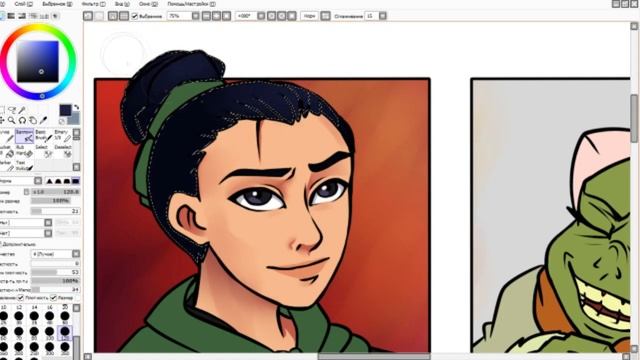Click the reset zoom icon
The width and height of the screenshot is (640, 360).
tap(227, 16)
